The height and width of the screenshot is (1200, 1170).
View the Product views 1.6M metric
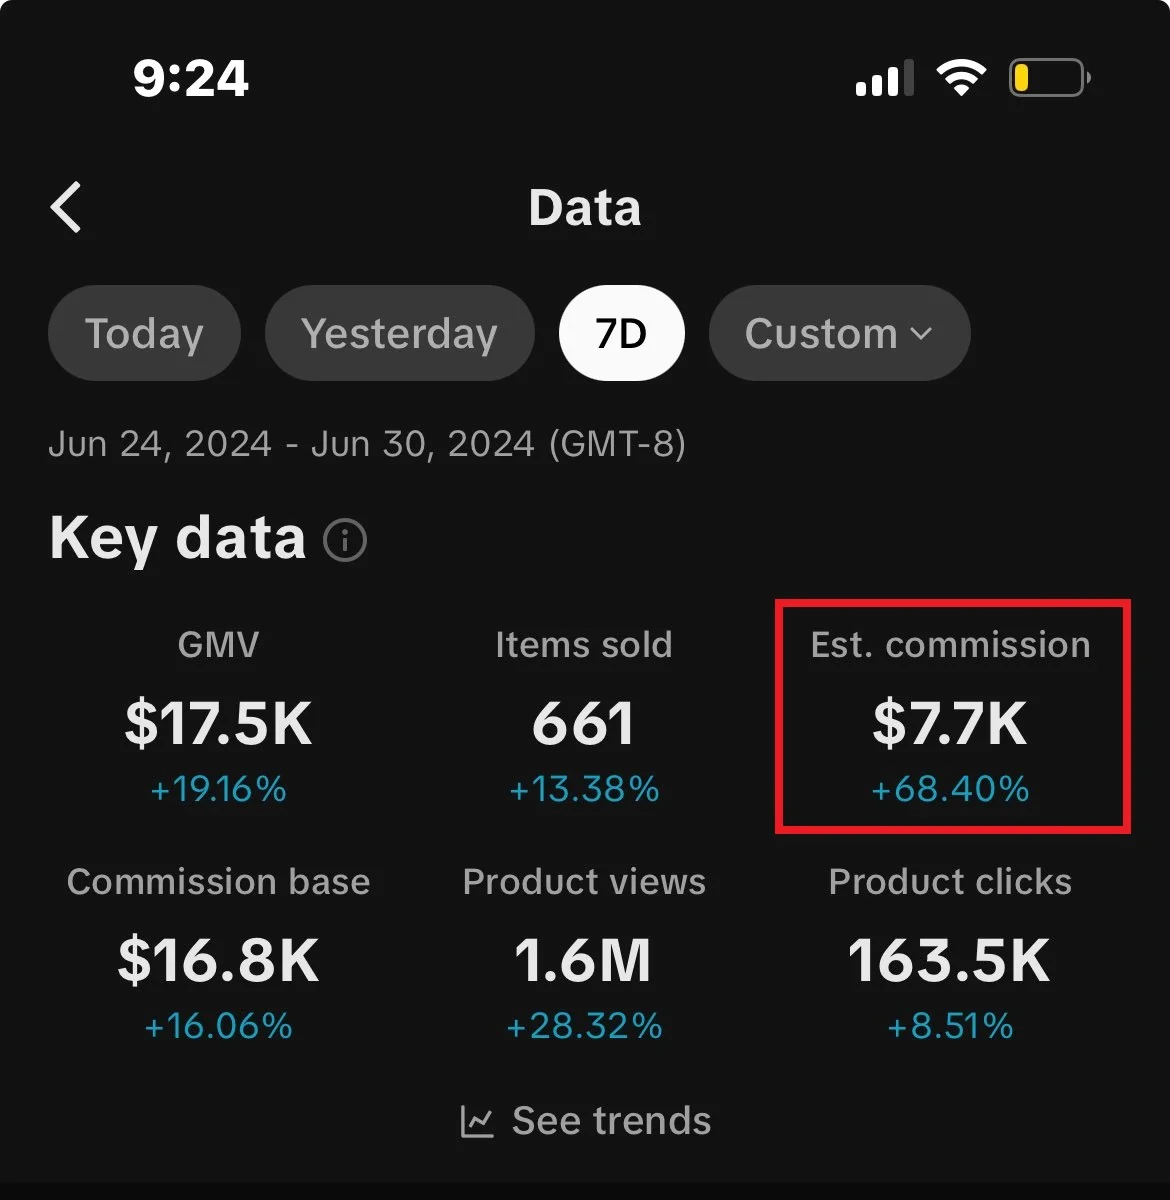tap(584, 958)
